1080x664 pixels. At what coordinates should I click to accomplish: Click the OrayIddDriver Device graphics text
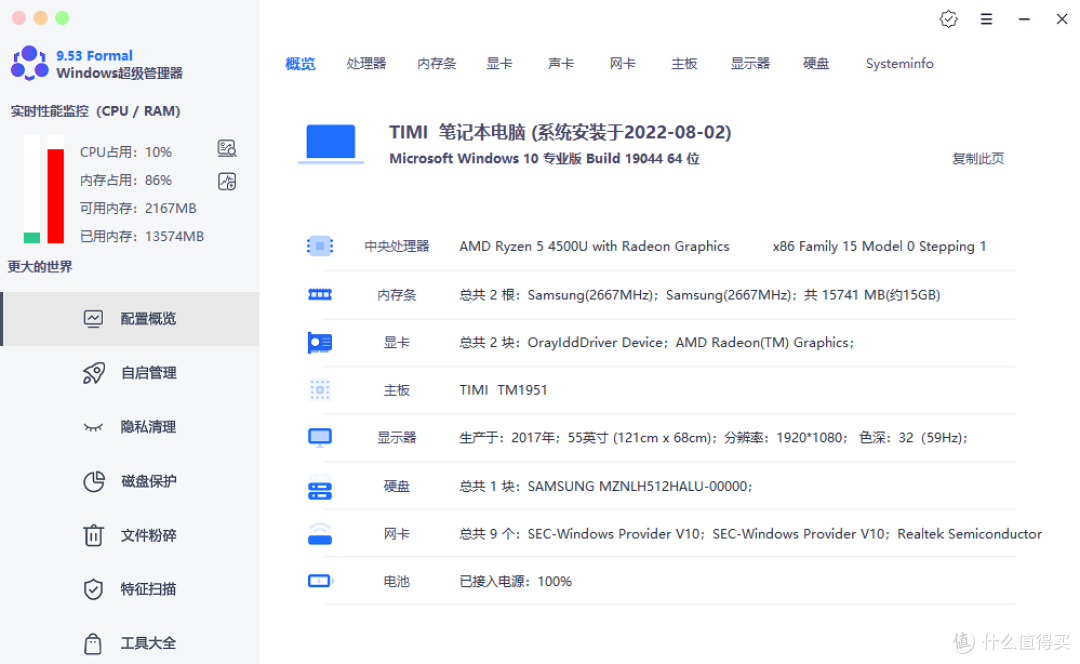[596, 342]
